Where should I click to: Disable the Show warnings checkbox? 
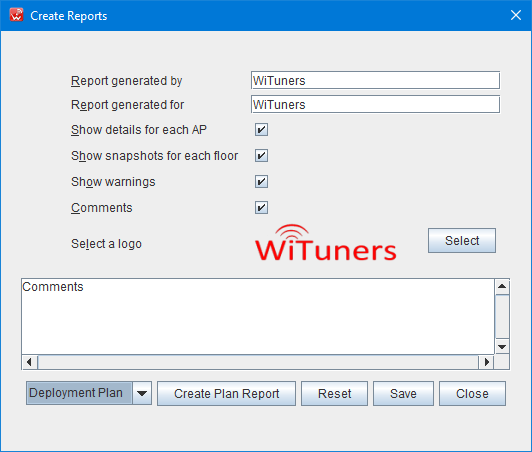click(x=261, y=182)
